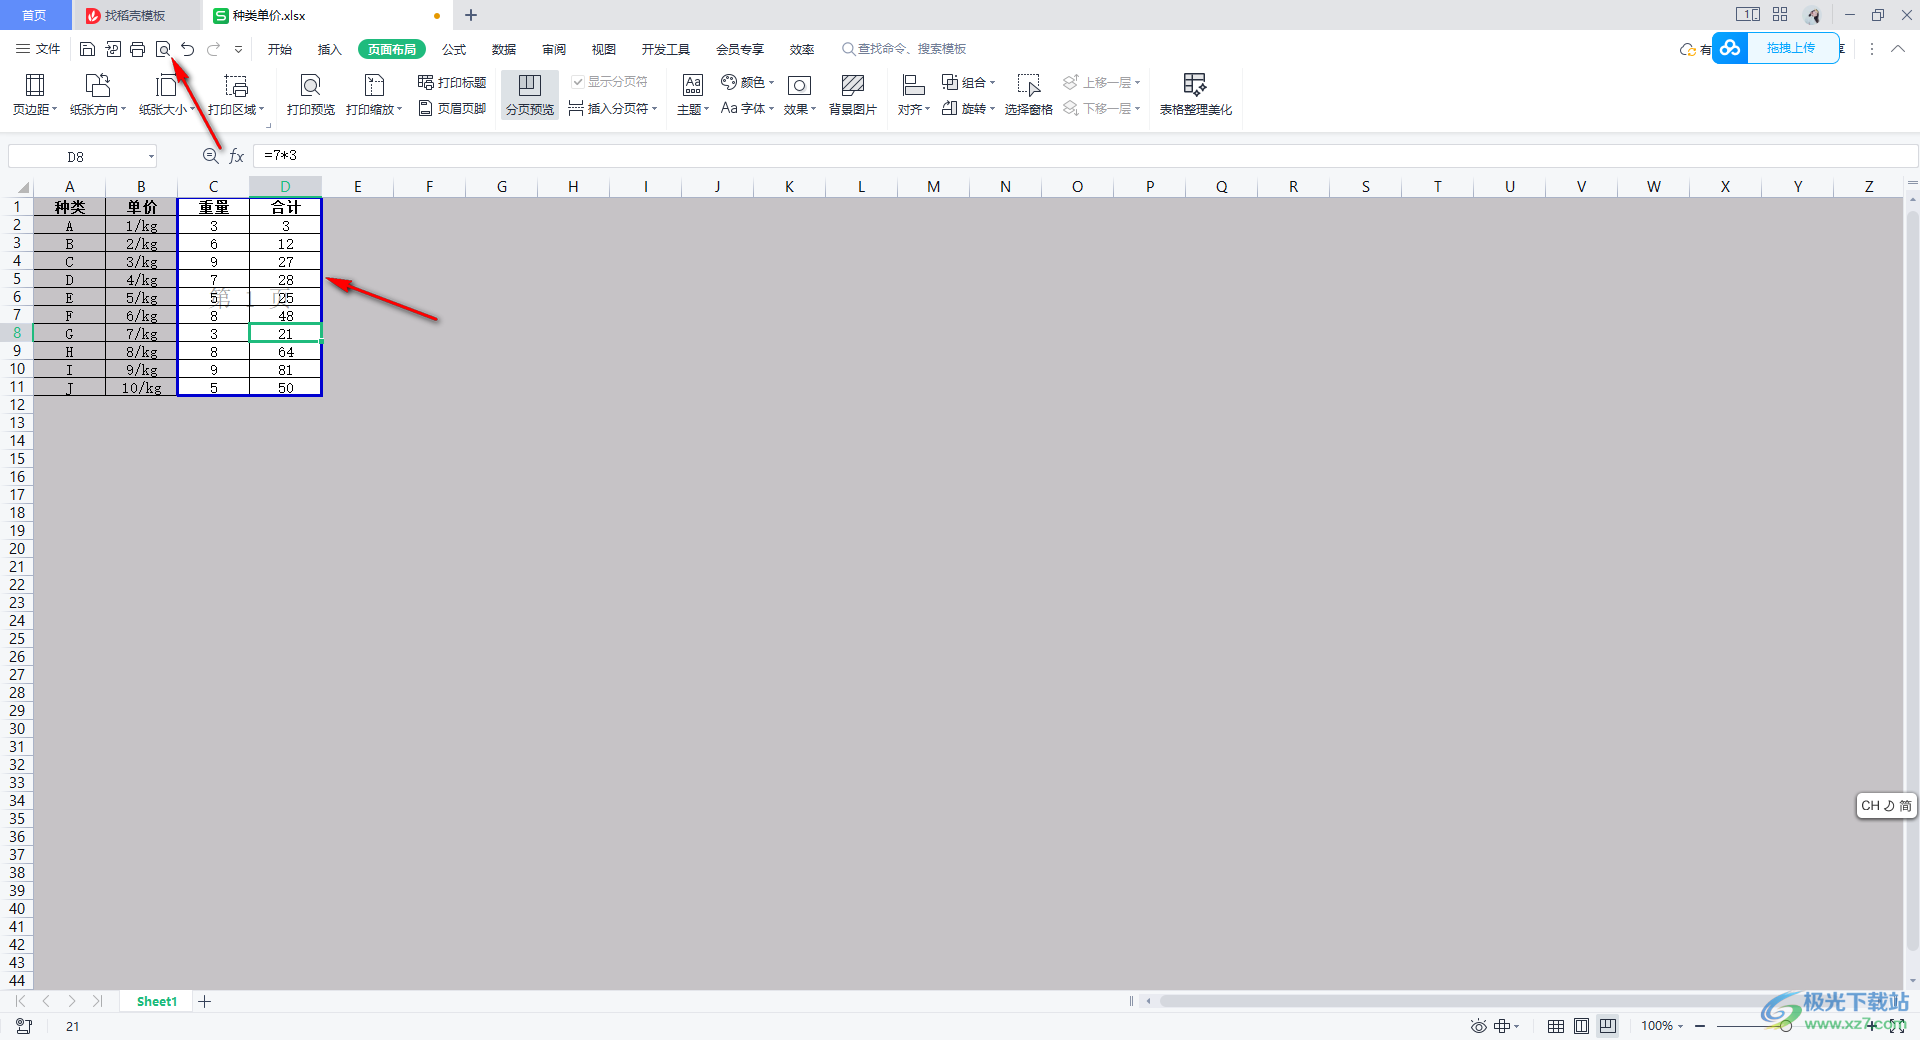
Task: Switch to the 数据 Data tab
Action: pos(504,49)
